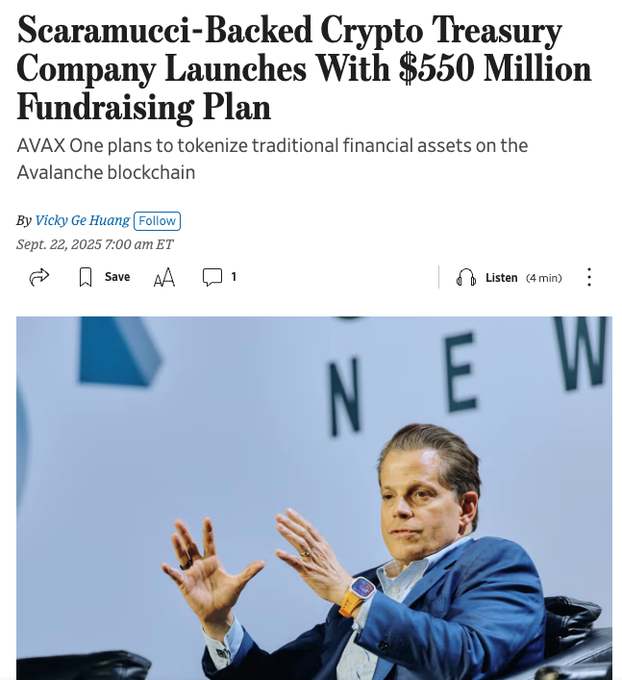Open Vicky Ge Huang's author page

[x=82, y=220]
